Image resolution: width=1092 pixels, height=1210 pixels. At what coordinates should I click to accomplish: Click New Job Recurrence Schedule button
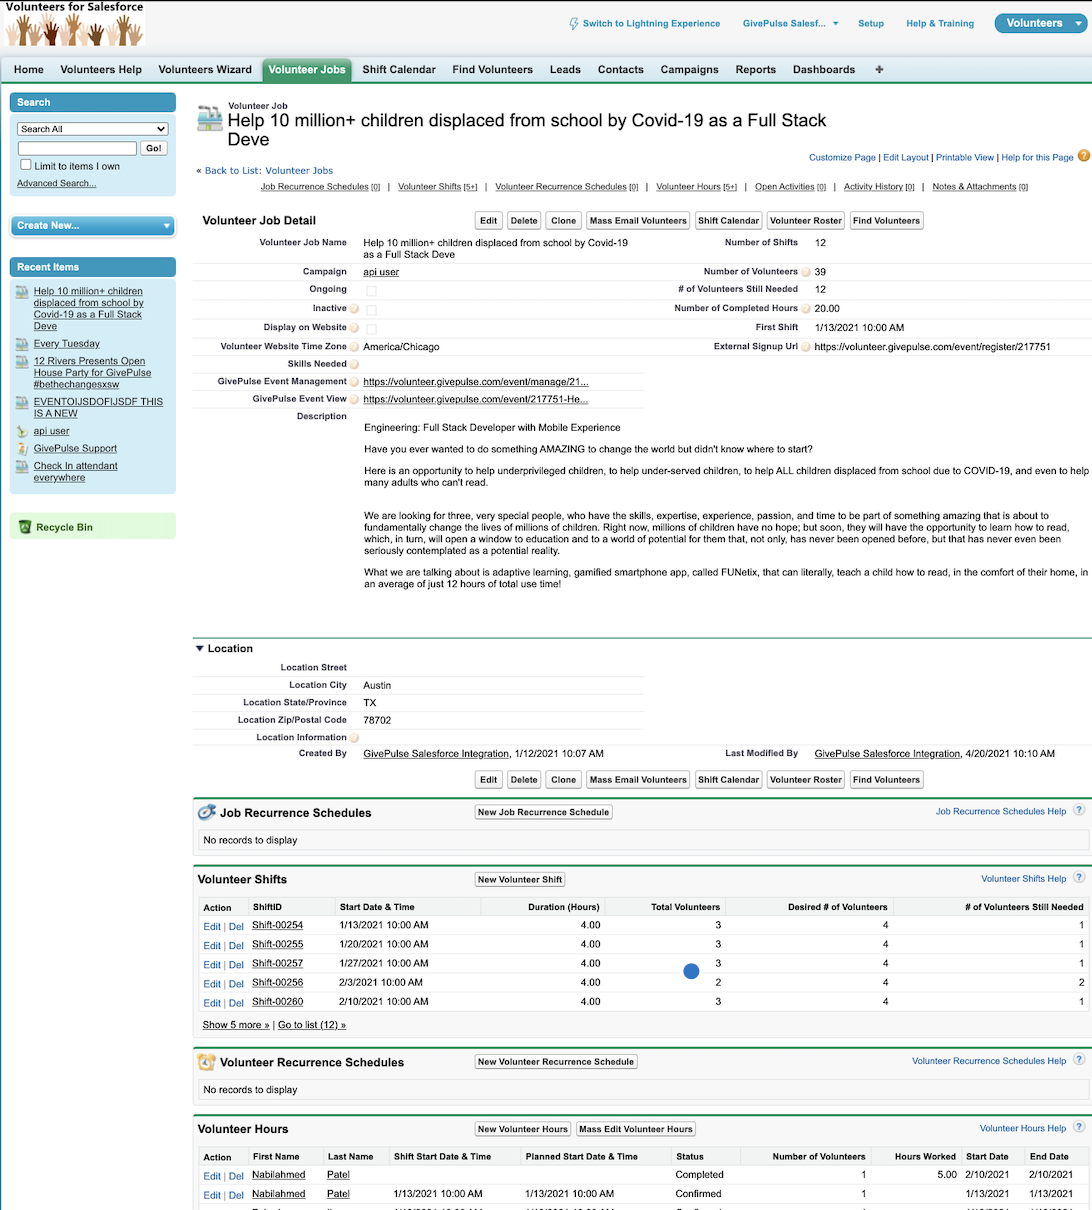click(x=543, y=812)
